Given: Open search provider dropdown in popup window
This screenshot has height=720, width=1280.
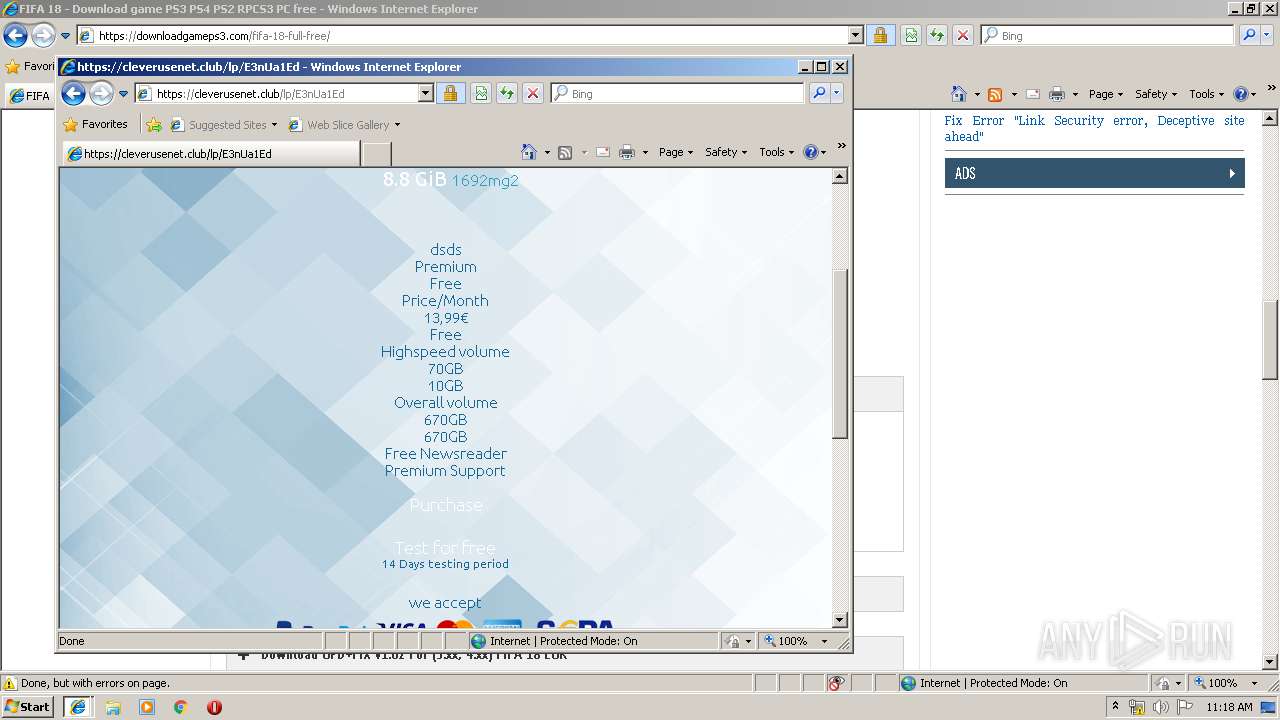Looking at the screenshot, I should click(x=837, y=93).
